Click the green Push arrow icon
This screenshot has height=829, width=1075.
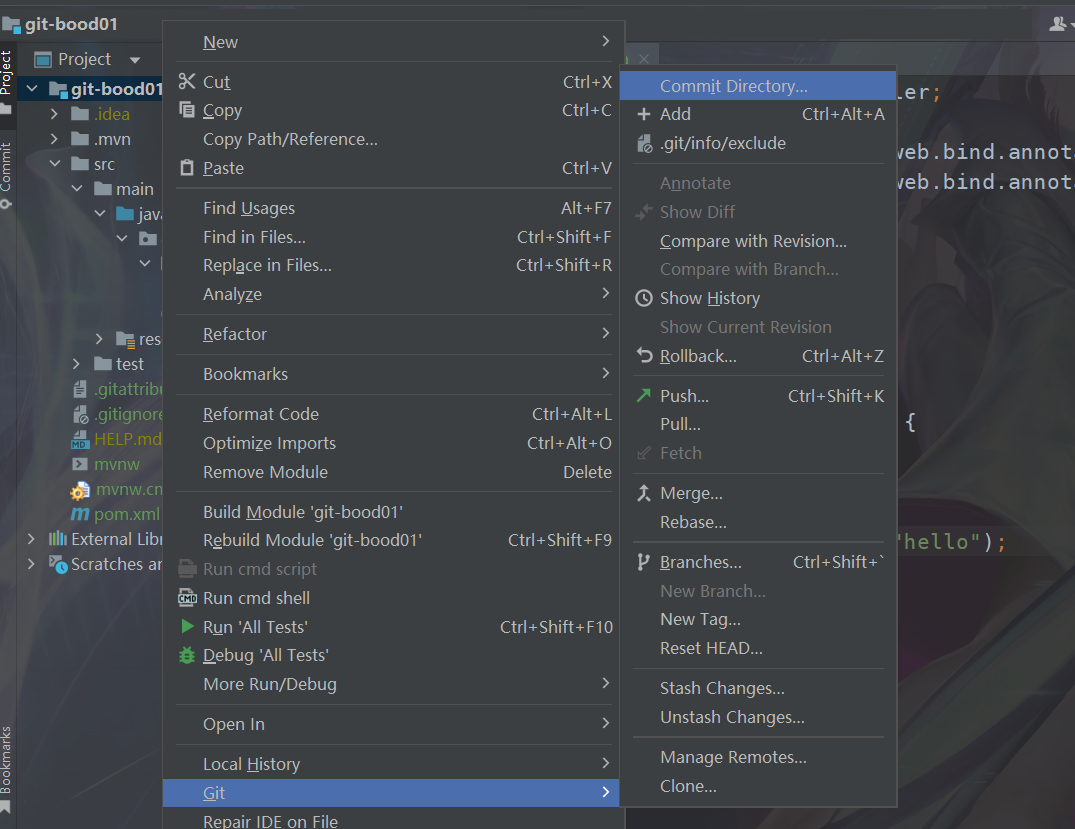[643, 396]
